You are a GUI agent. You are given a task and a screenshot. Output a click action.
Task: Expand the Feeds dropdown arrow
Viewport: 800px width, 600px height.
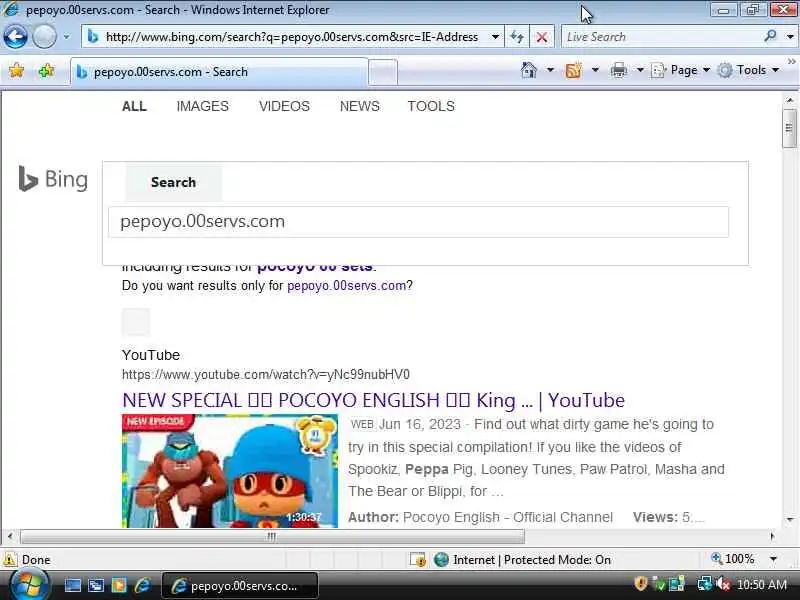pos(595,70)
